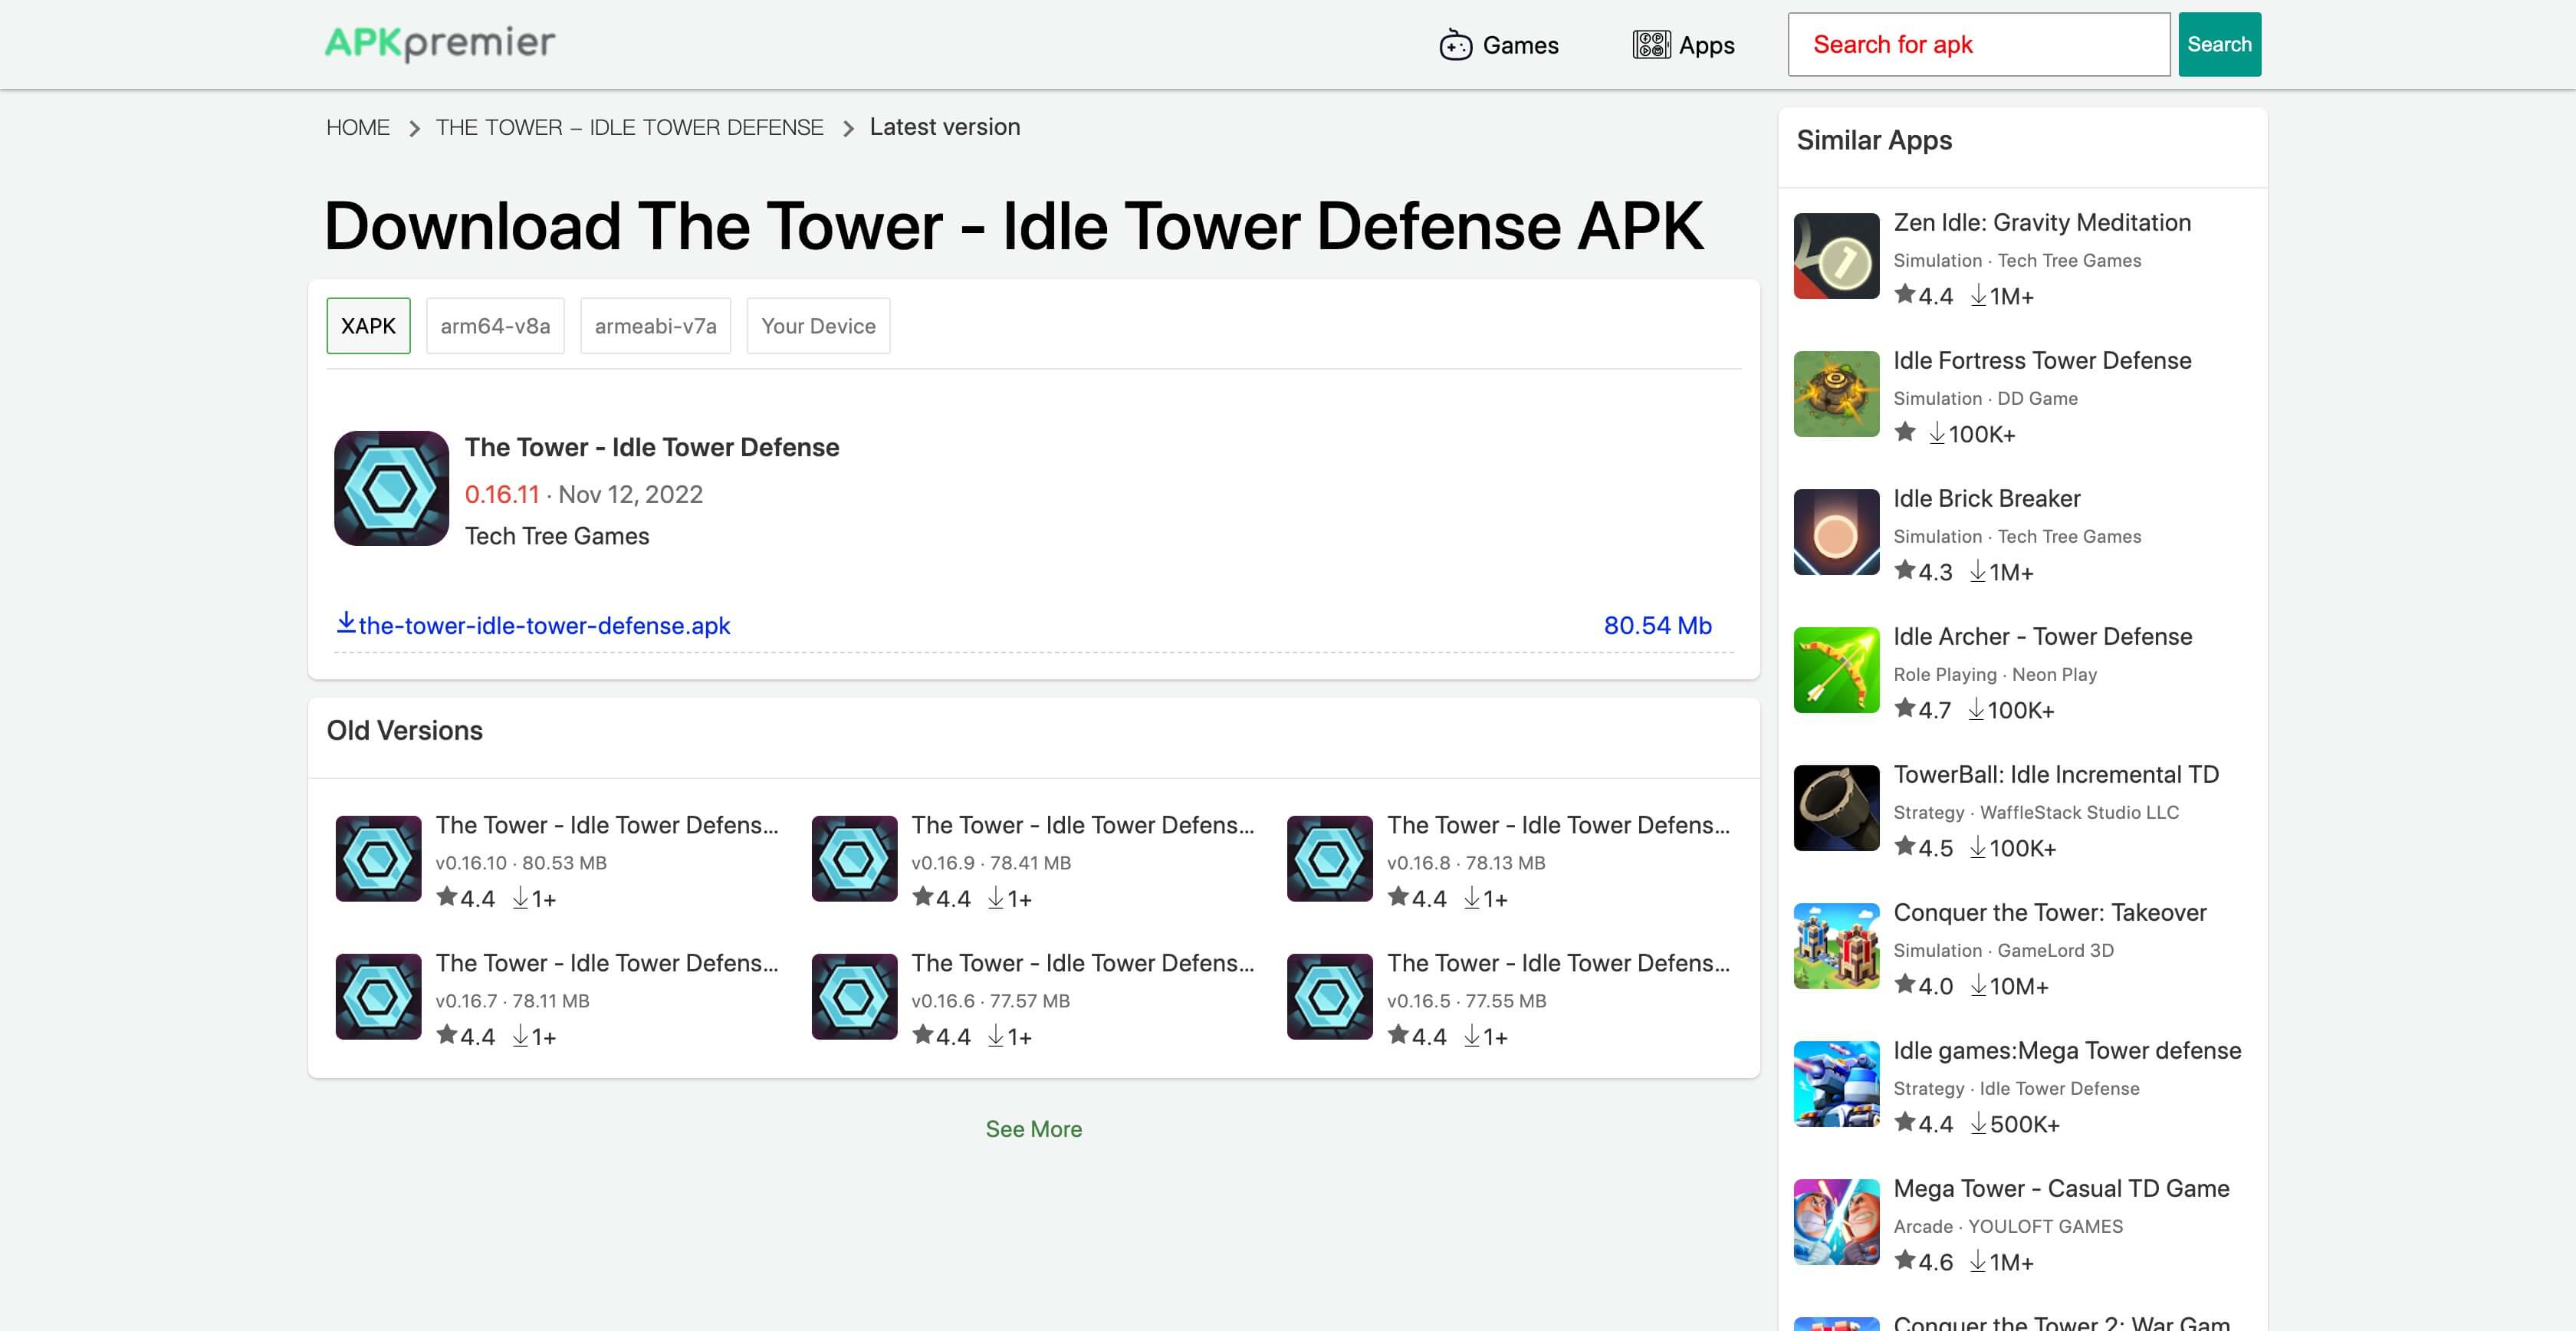Click the star icon in v0.16.10 row
The width and height of the screenshot is (2576, 1331).
tap(446, 897)
